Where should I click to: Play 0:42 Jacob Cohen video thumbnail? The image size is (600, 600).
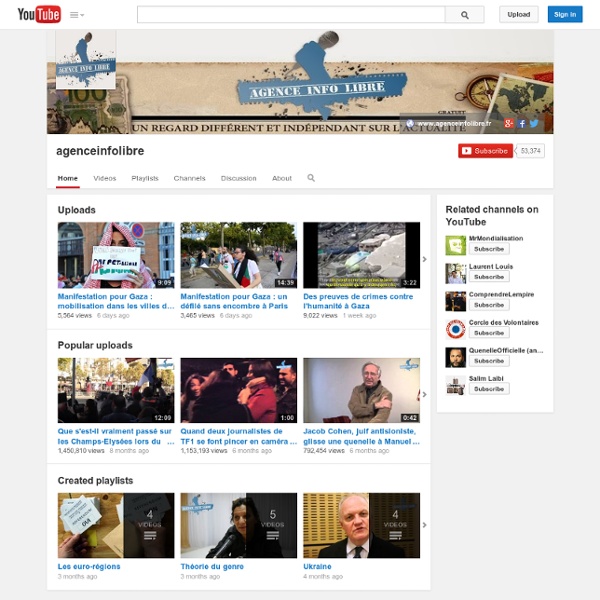[362, 390]
